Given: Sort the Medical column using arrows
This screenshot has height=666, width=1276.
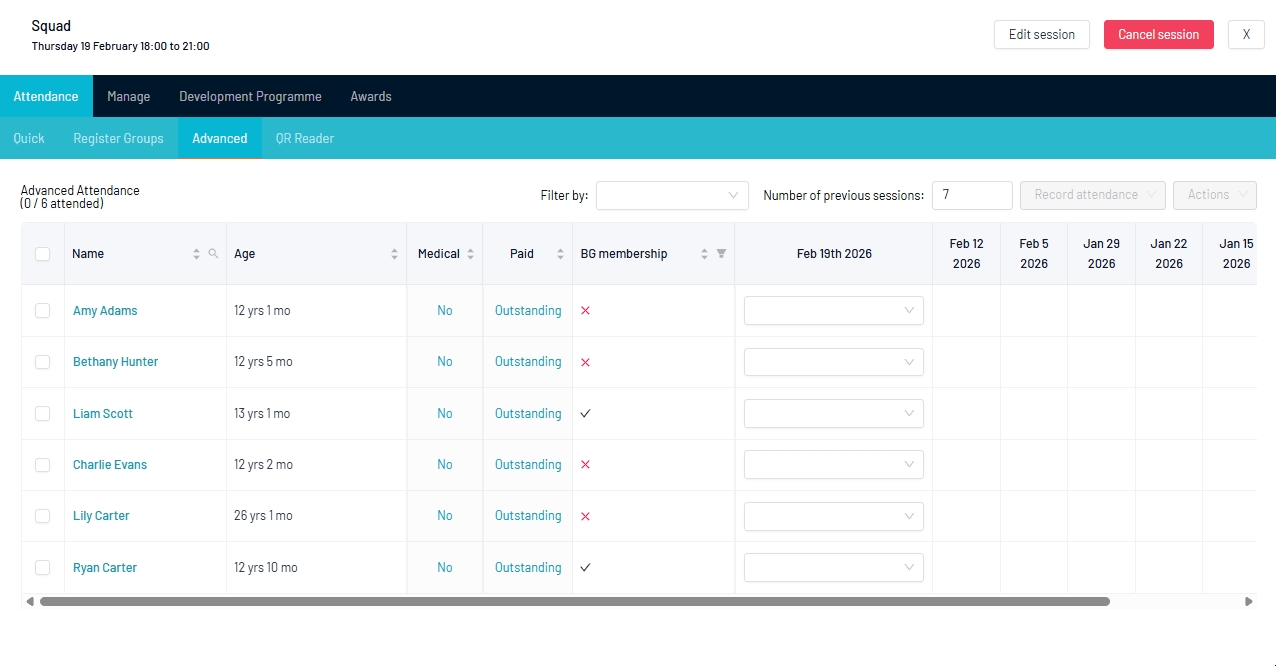Looking at the screenshot, I should coord(470,254).
